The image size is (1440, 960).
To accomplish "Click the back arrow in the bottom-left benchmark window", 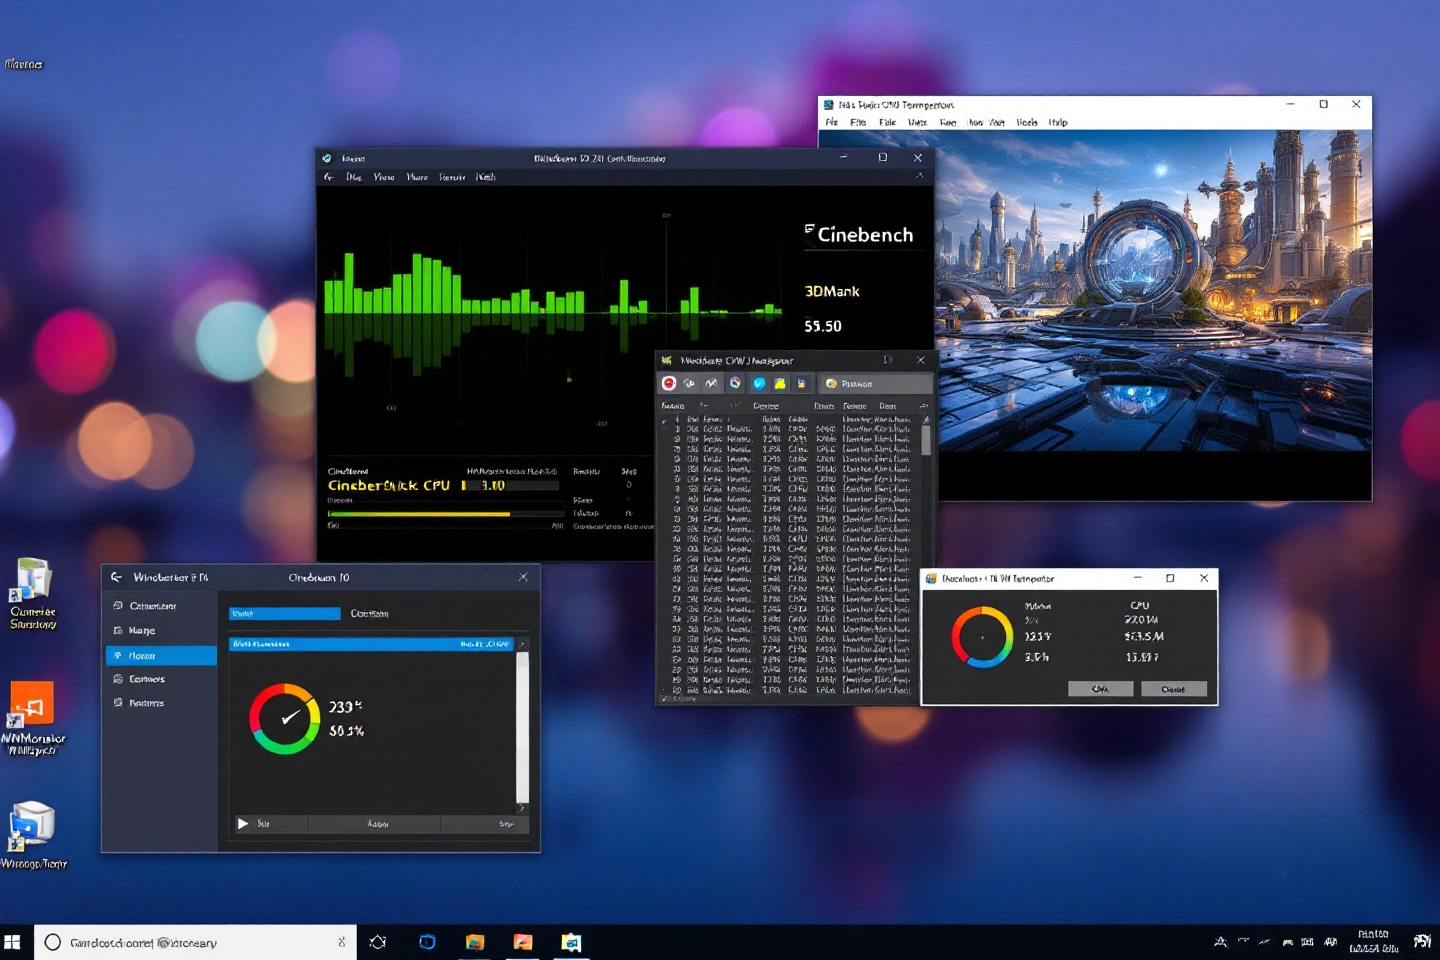I will [x=116, y=577].
